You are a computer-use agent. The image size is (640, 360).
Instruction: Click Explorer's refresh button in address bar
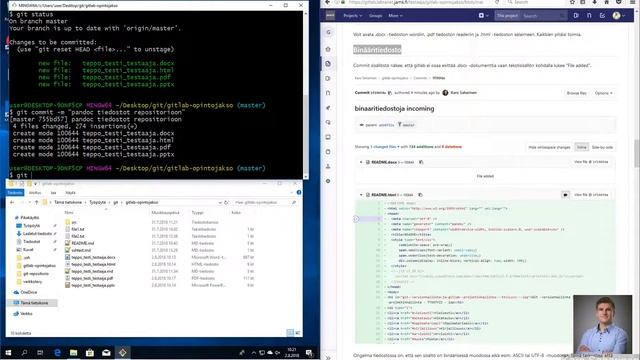(226, 202)
